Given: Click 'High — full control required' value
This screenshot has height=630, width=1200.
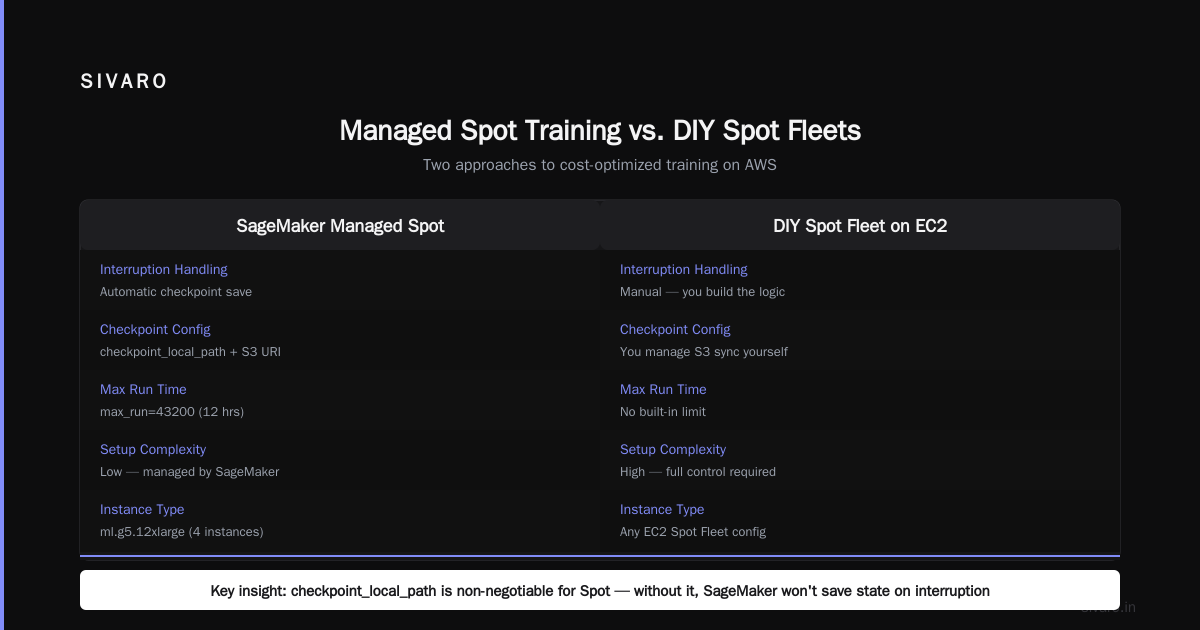Looking at the screenshot, I should (698, 472).
